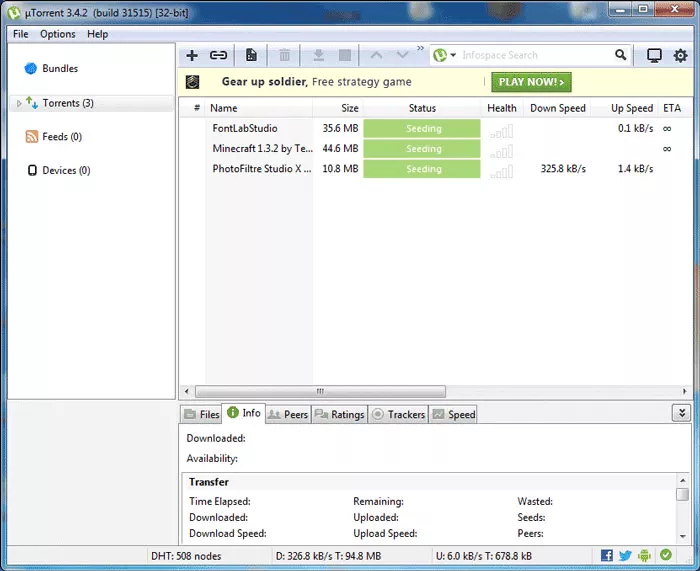The image size is (700, 571).
Task: Click Add Torrent from URL link icon
Action: pyautogui.click(x=218, y=55)
